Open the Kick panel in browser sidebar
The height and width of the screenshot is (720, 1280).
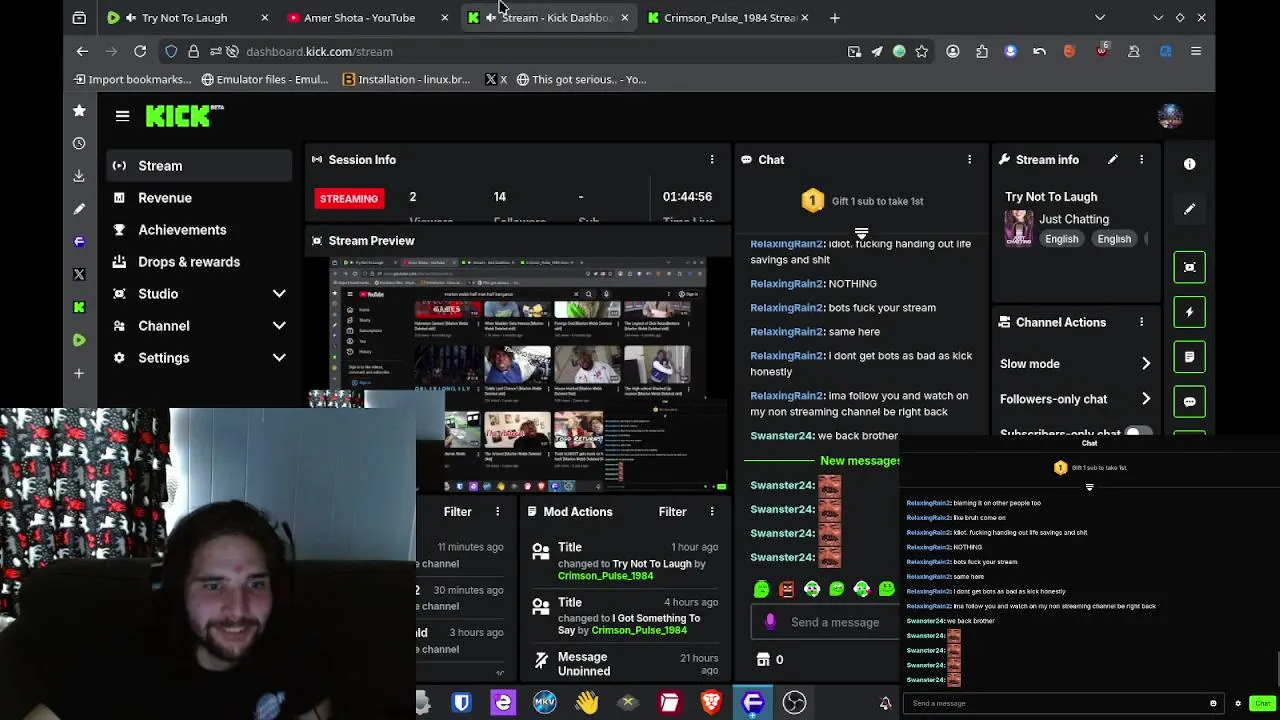(x=79, y=307)
